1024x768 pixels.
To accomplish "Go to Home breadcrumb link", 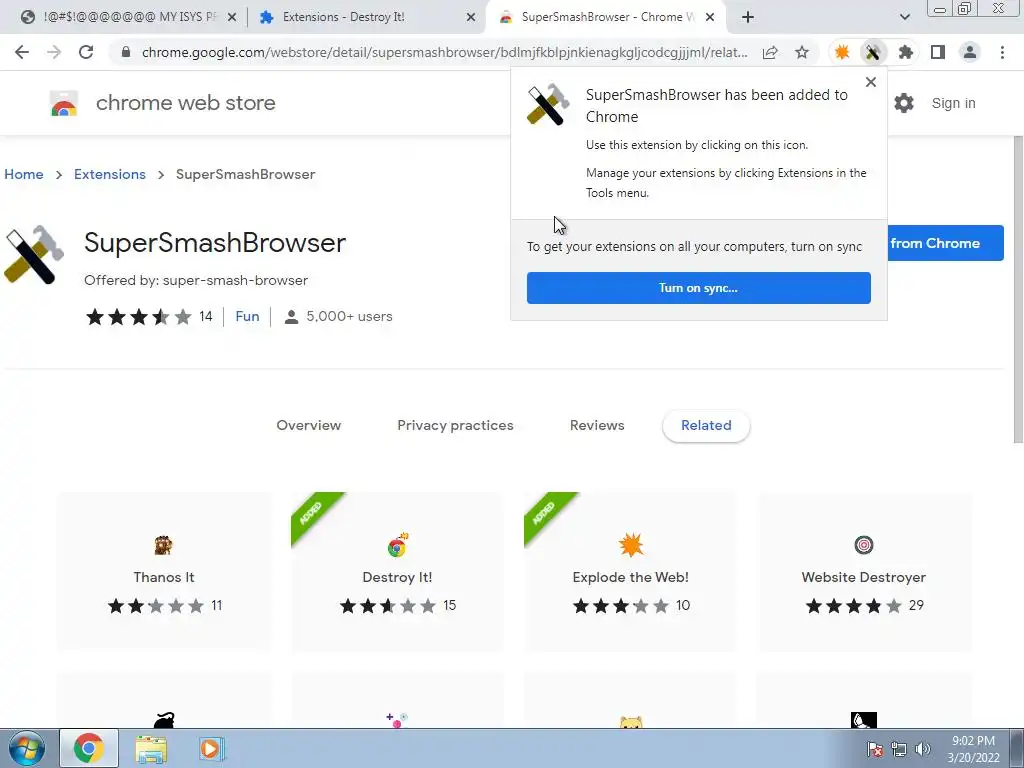I will tap(24, 174).
